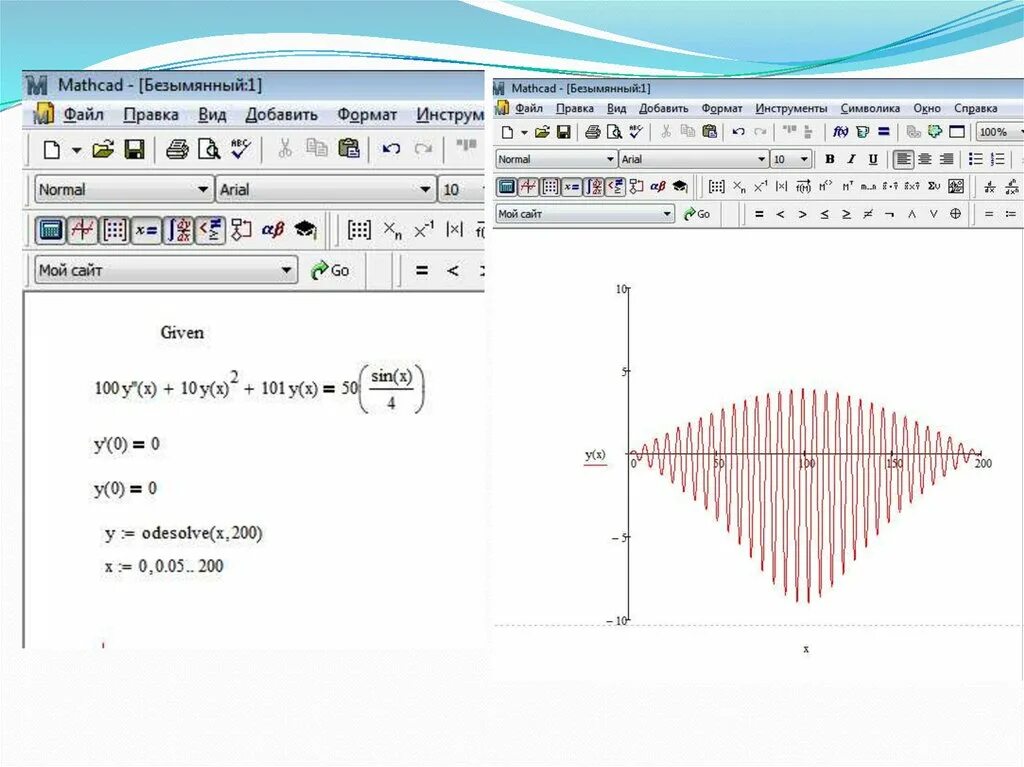Open Print Preview in left Mathcad window
The height and width of the screenshot is (767, 1024).
click(209, 149)
